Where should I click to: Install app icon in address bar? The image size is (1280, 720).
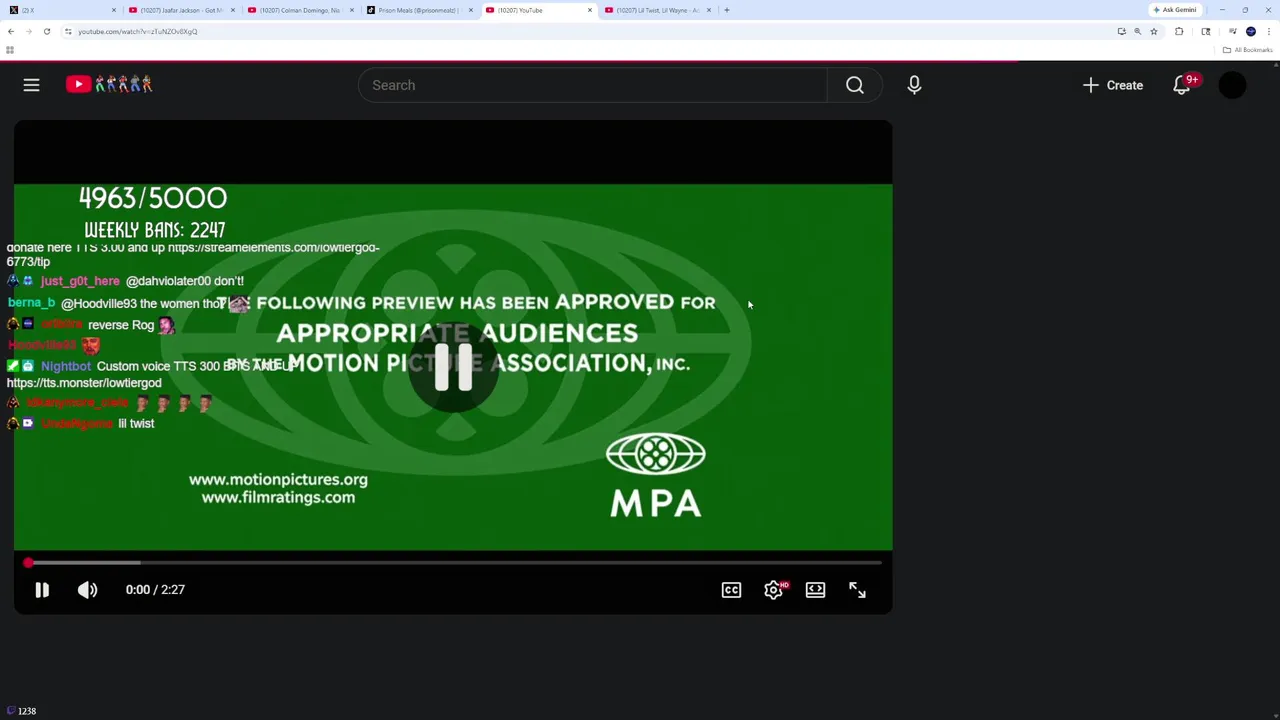1121,31
